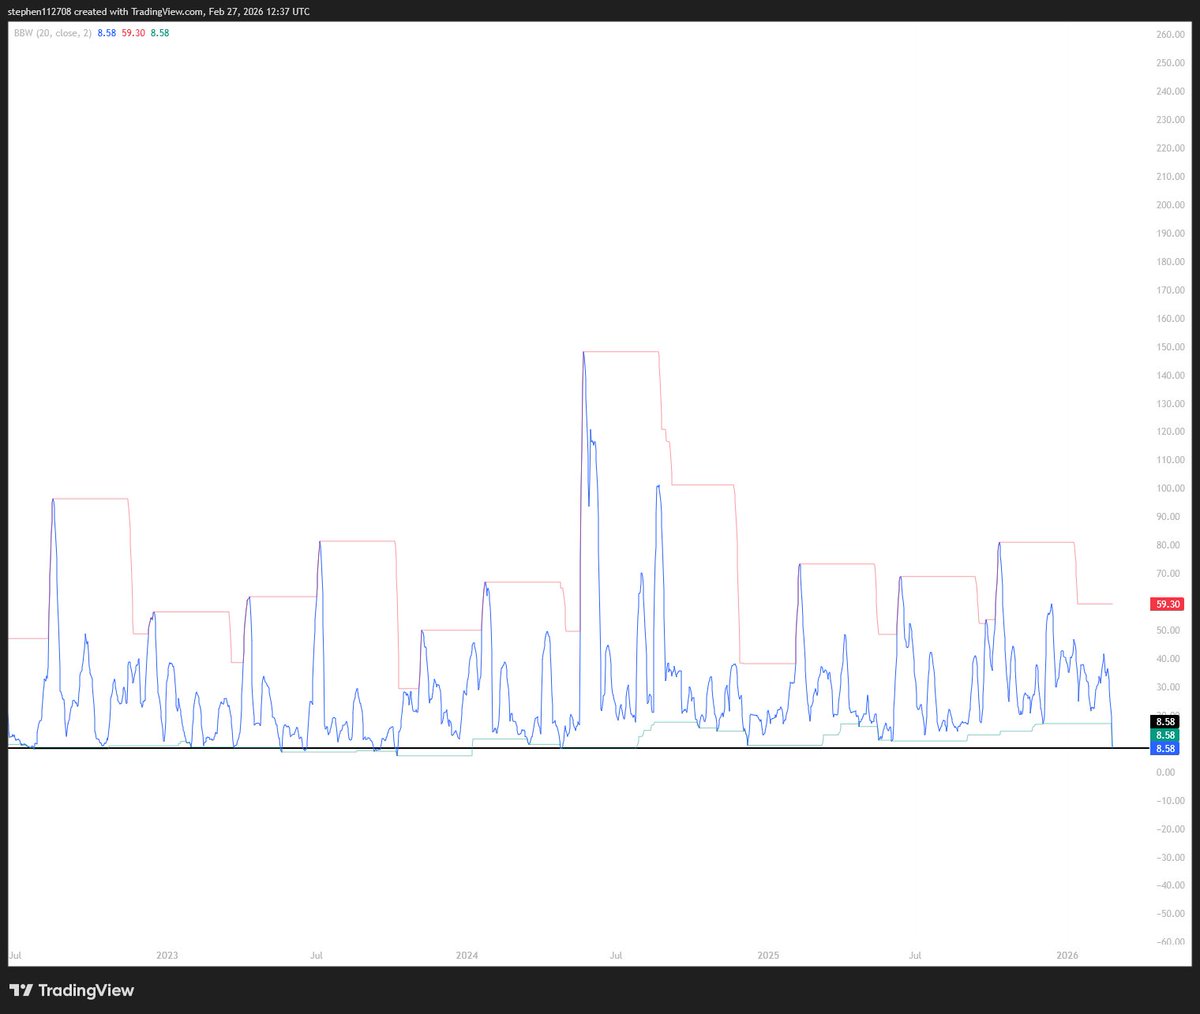Screen dimensions: 1200x1014
Task: Click the 90.00 label on price scale
Action: [x=1168, y=517]
